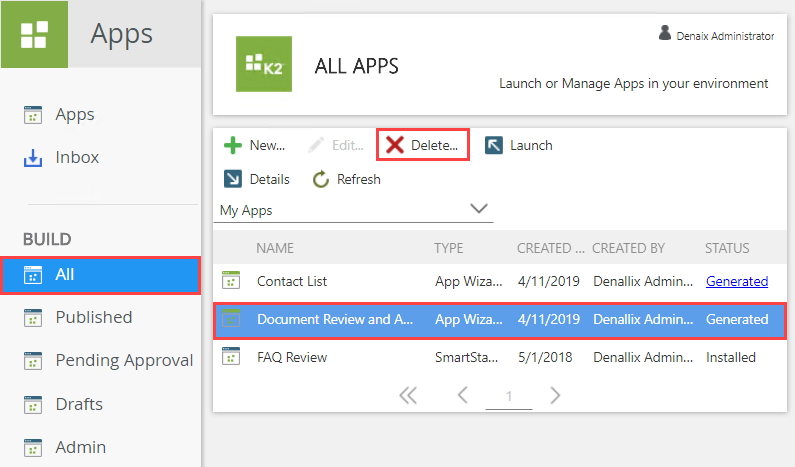Click the Launch arrow icon
Viewport: 795px width, 467px height.
pos(494,145)
